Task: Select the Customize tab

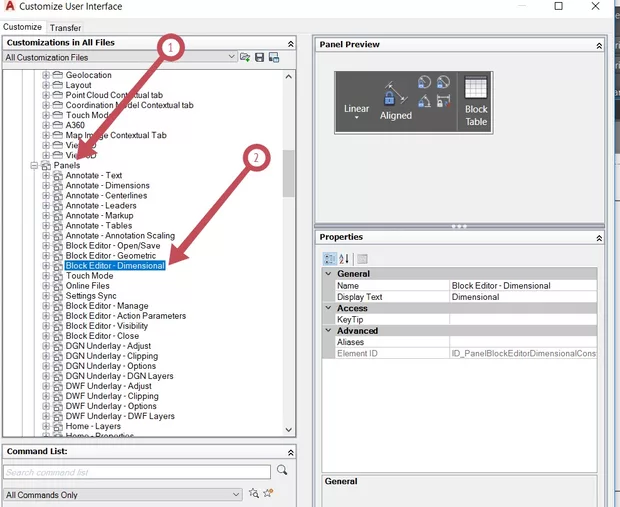Action: point(22,28)
